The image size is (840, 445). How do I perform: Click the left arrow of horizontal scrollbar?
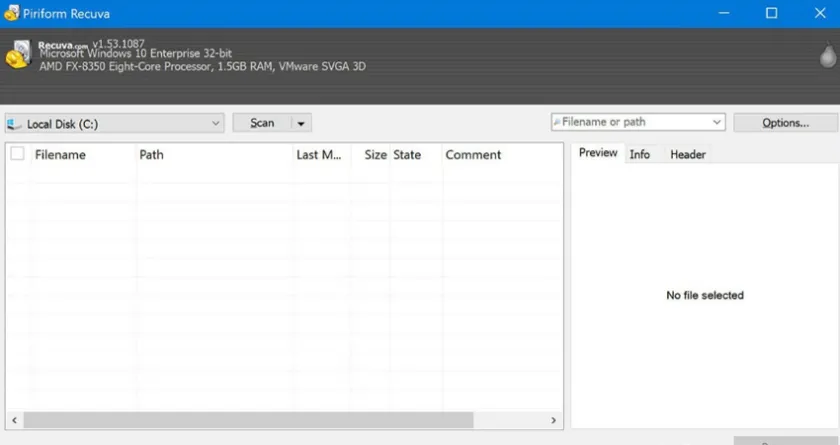14,421
